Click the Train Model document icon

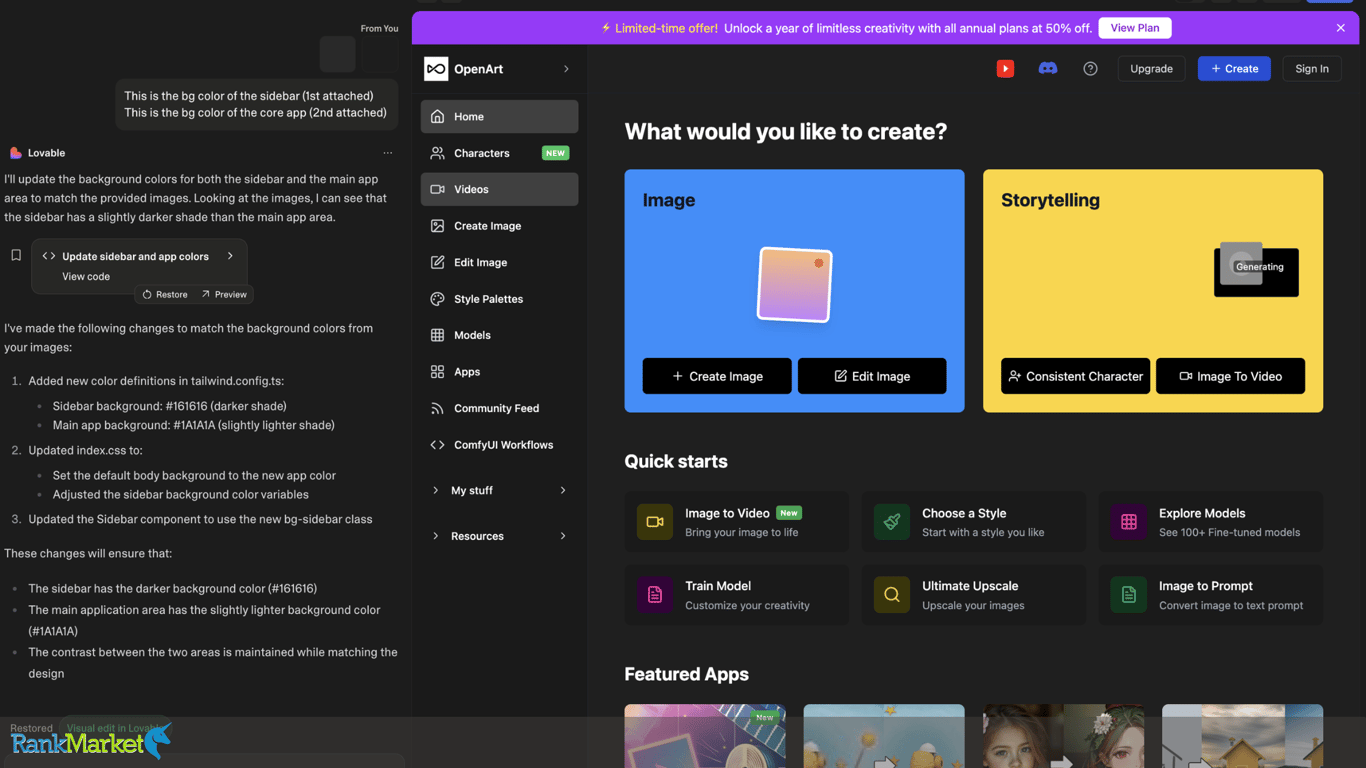point(655,595)
